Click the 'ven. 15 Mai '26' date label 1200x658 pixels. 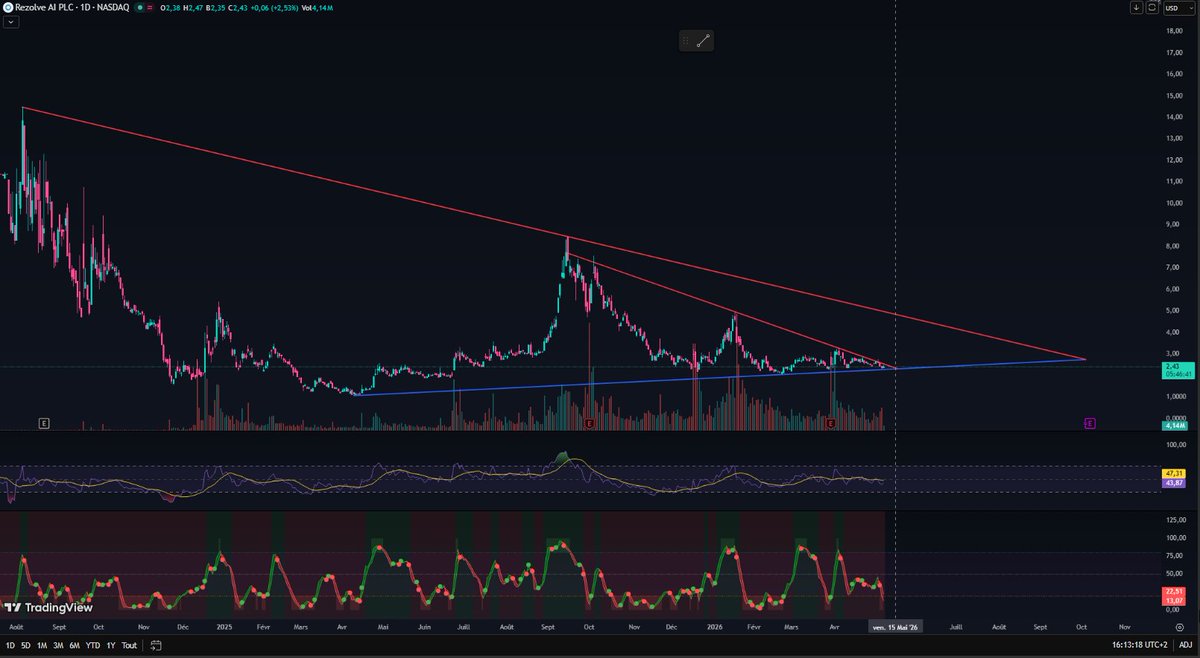coord(894,625)
